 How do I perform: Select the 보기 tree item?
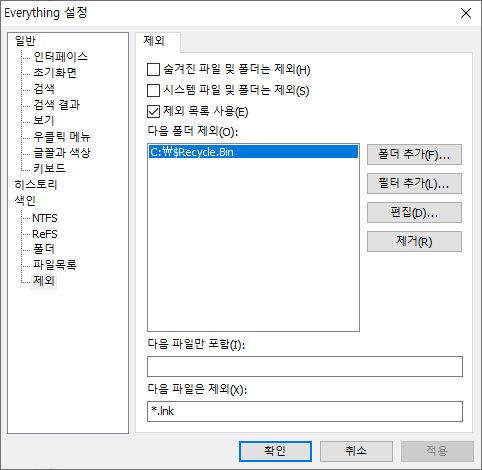pyautogui.click(x=43, y=121)
